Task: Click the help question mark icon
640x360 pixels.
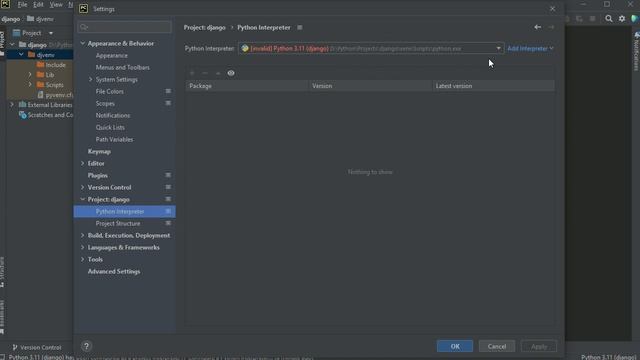Action: pyautogui.click(x=86, y=346)
